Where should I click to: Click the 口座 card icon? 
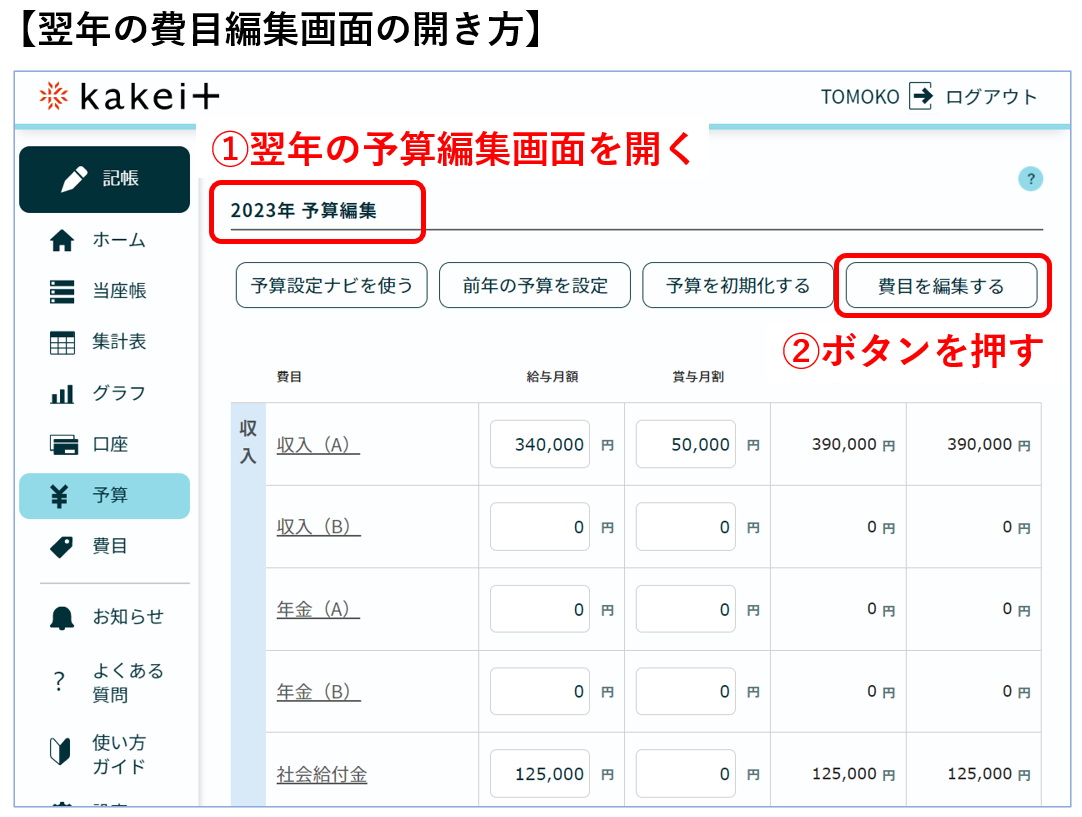click(x=62, y=445)
